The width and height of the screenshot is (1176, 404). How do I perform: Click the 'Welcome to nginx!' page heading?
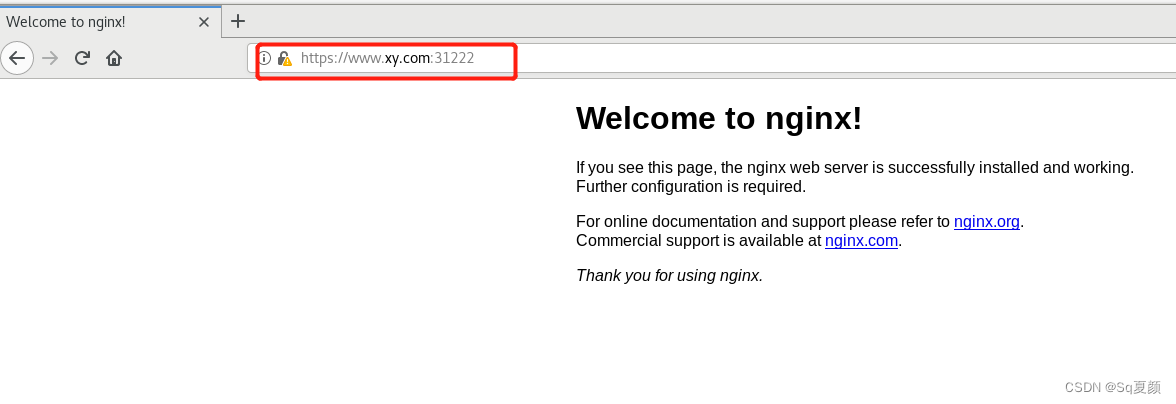pyautogui.click(x=718, y=118)
